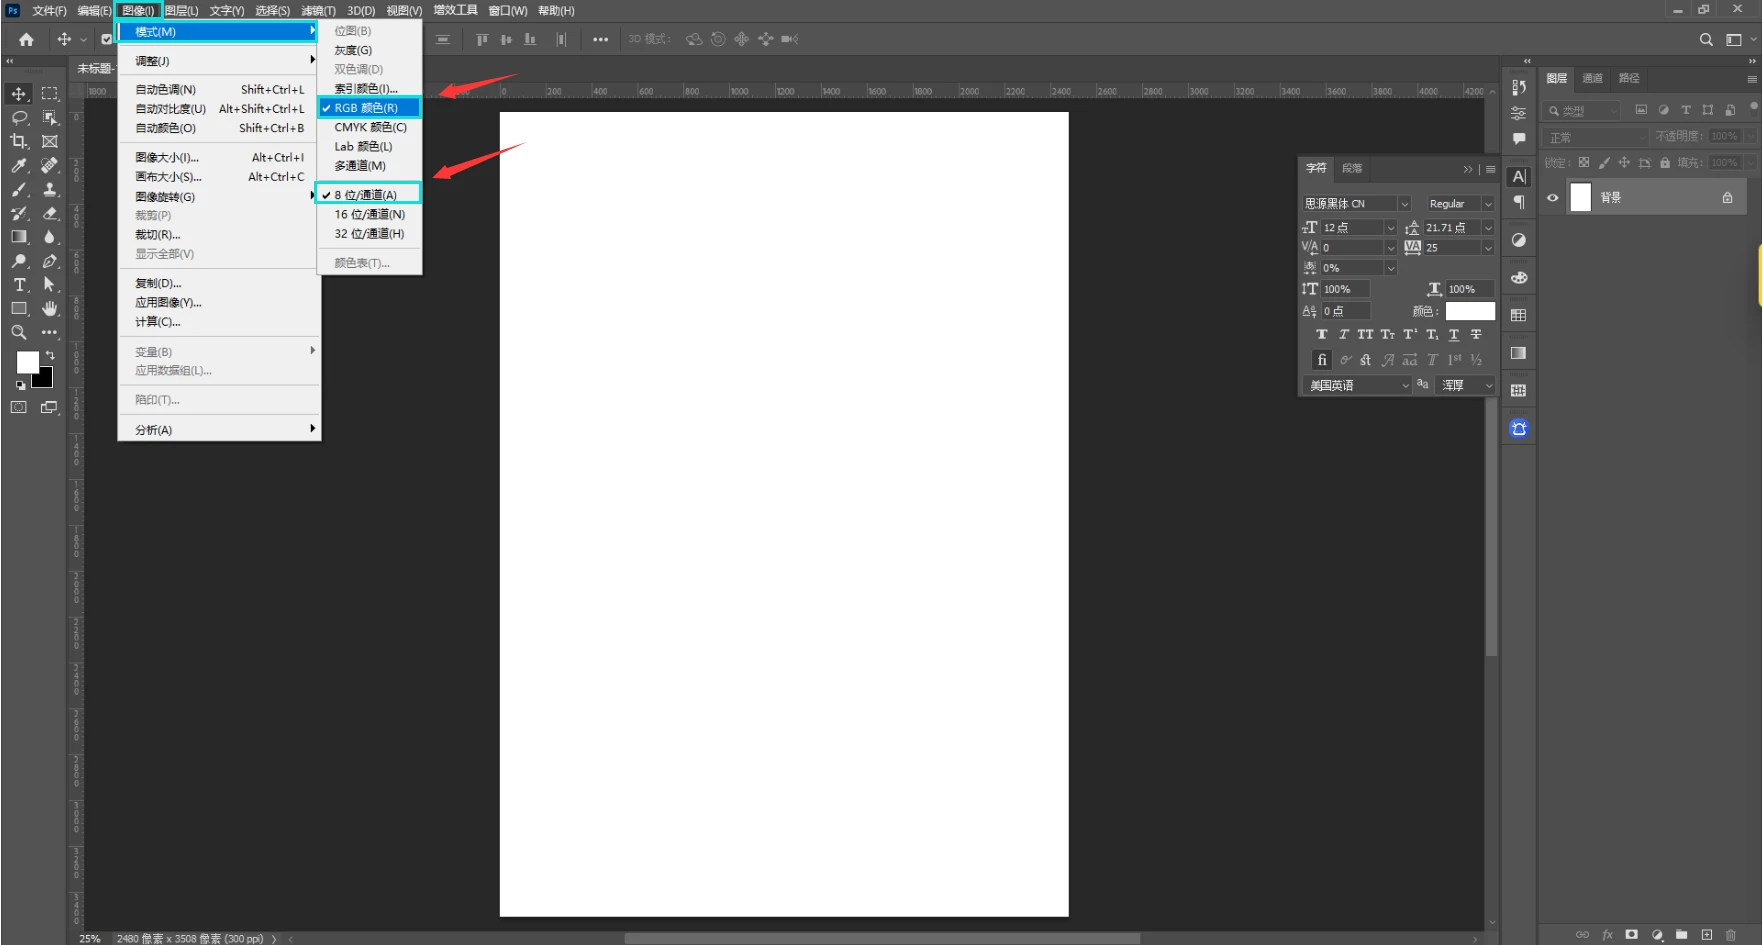
Task: Choose 16 位/通道(N) bit depth
Action: click(x=370, y=215)
